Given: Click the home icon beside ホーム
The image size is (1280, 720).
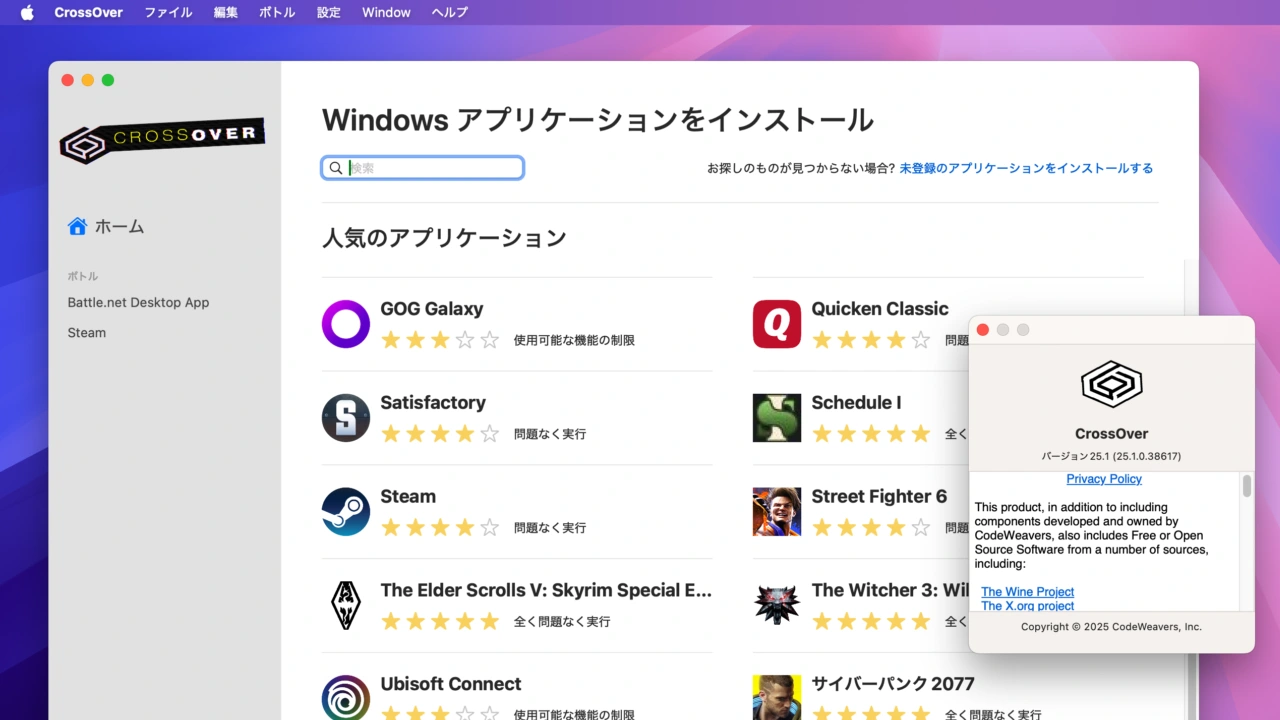Looking at the screenshot, I should click(77, 226).
